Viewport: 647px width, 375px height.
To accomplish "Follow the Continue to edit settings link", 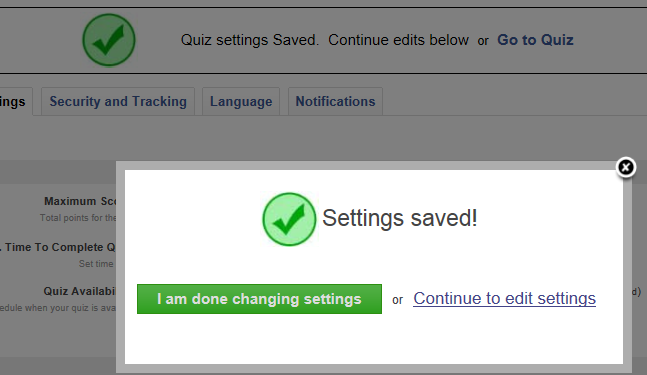I will click(504, 298).
